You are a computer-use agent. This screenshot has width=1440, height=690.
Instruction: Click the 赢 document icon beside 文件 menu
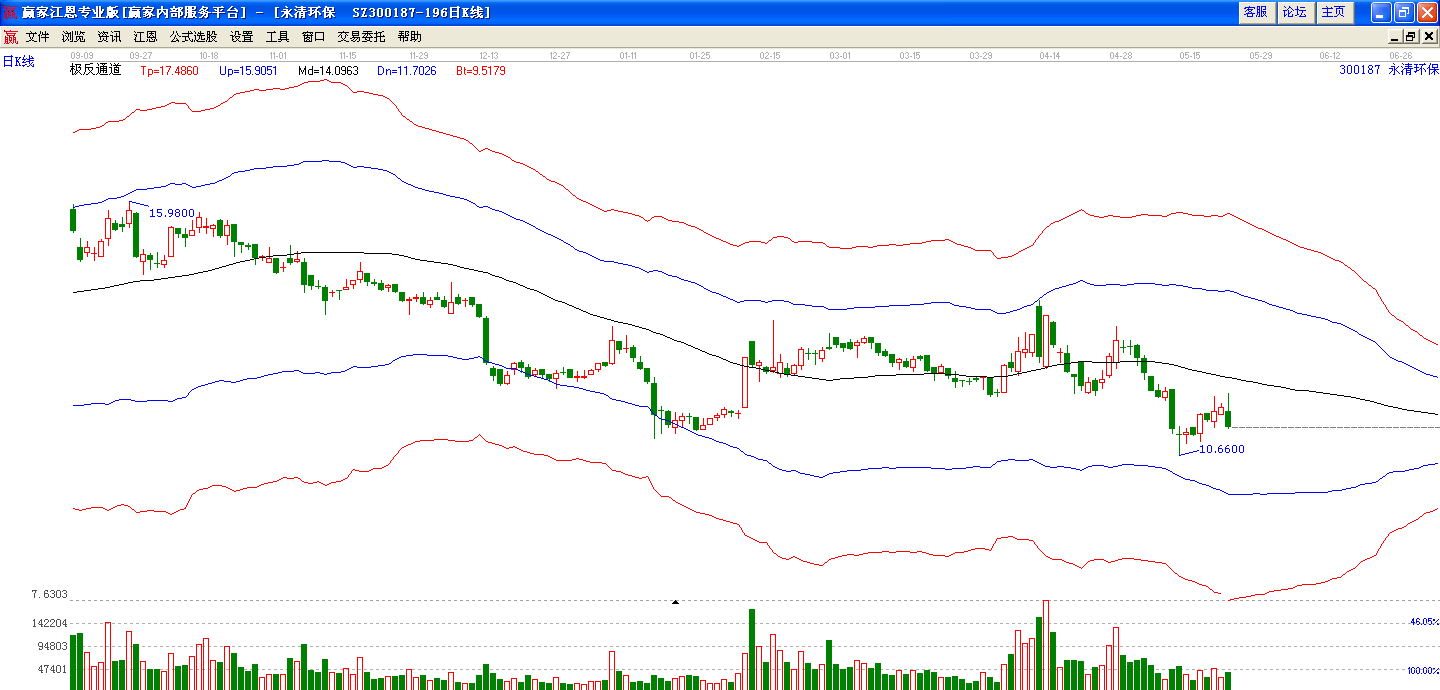[10, 37]
